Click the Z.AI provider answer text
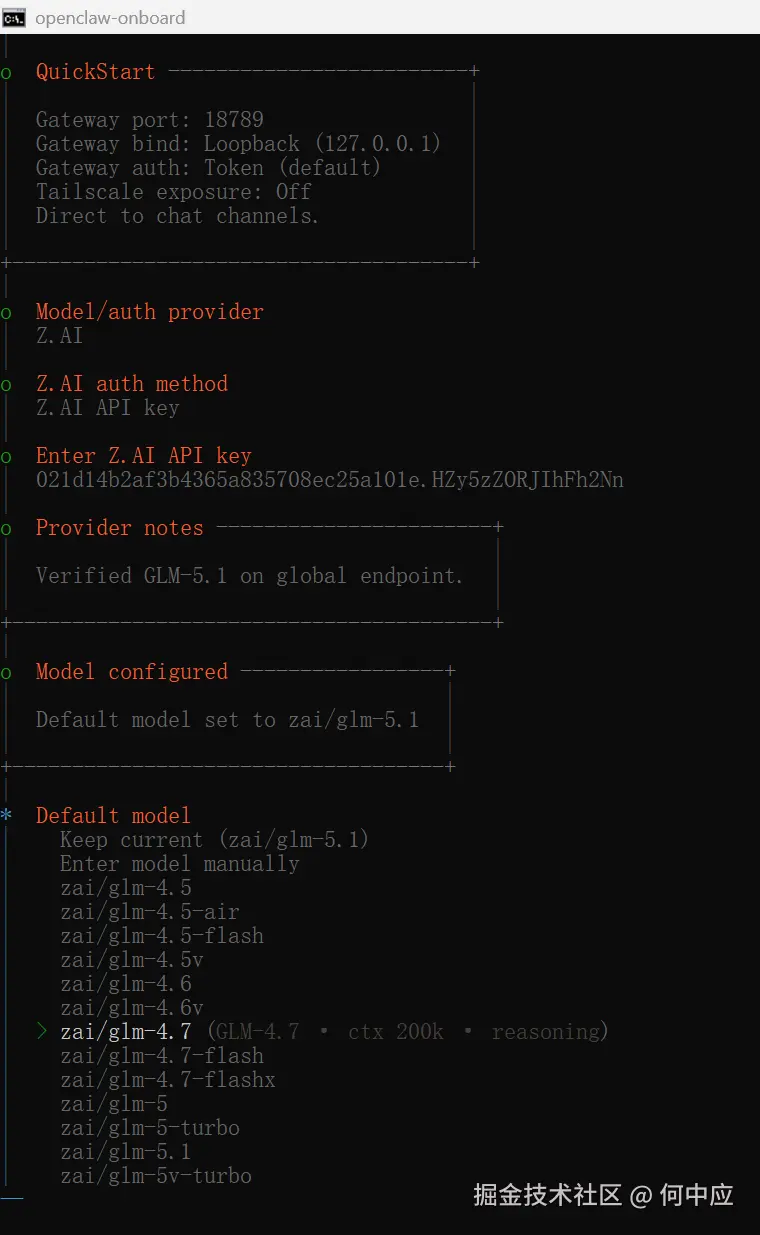Screen dimensions: 760x1235 pos(59,336)
